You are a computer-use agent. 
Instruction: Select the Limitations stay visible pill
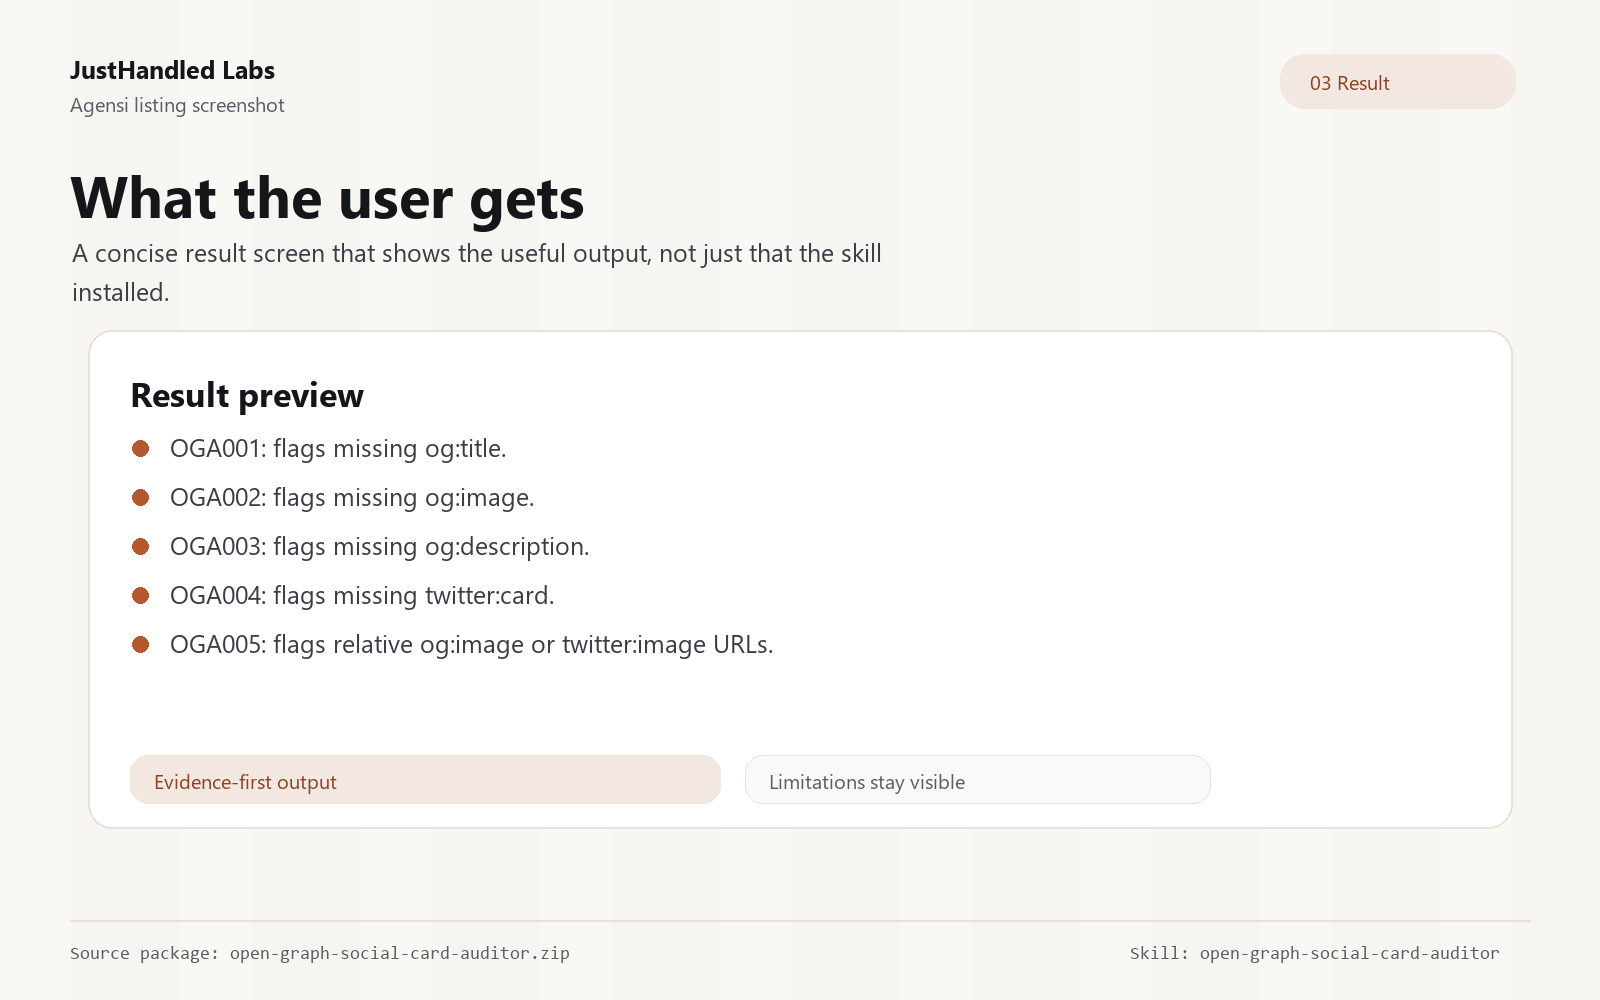tap(978, 780)
